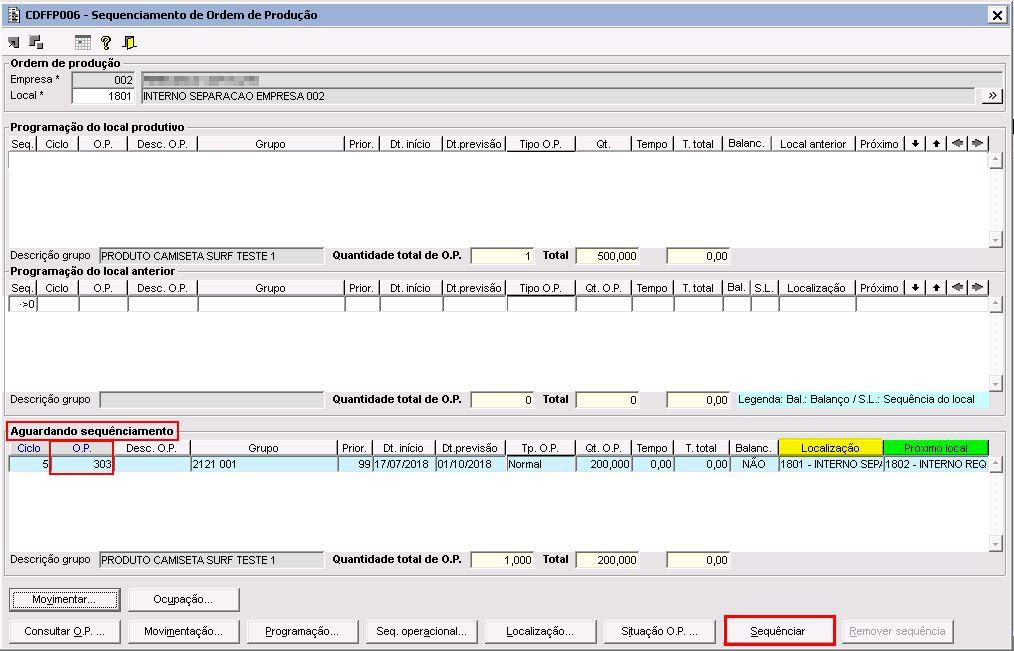Screen dimensions: 1014x651
Task: Click the first arrow icon in the toolbar
Action: tap(14, 43)
